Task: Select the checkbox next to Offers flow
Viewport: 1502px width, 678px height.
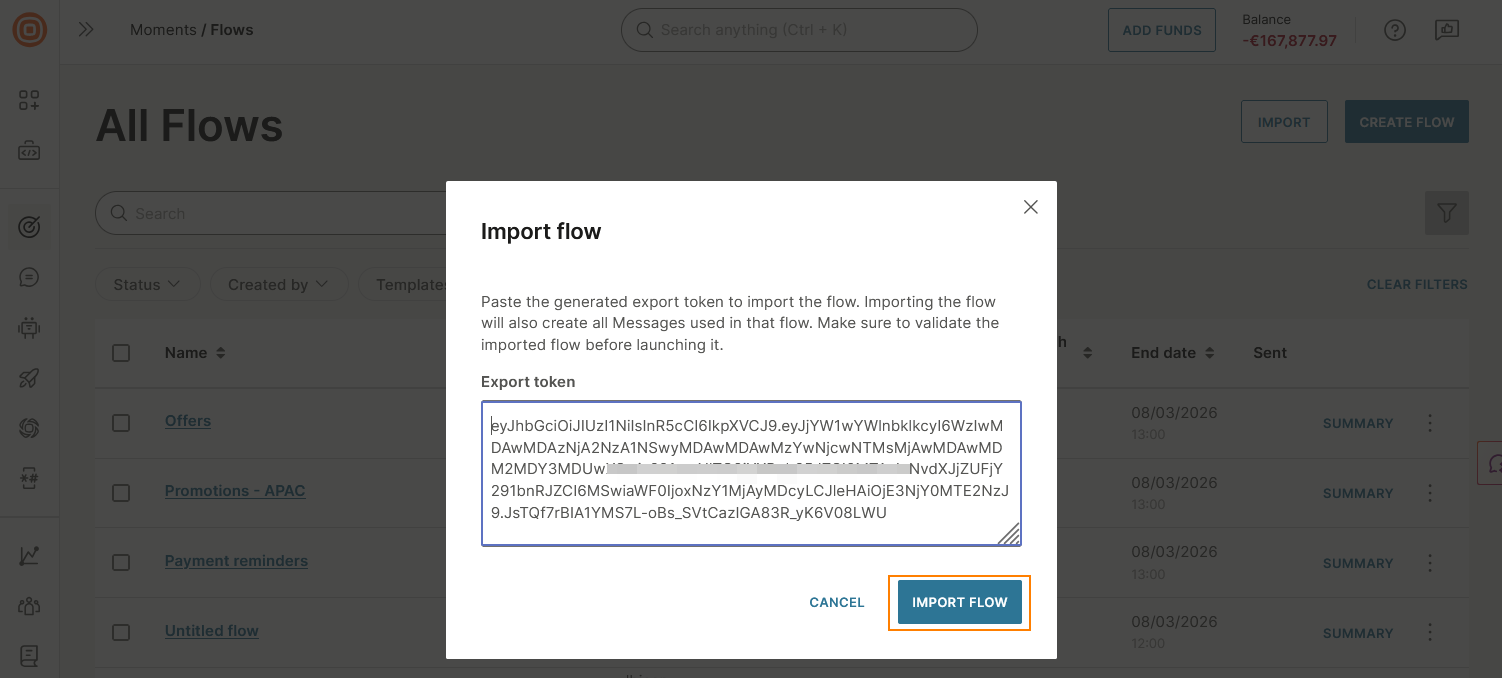Action: pos(121,422)
